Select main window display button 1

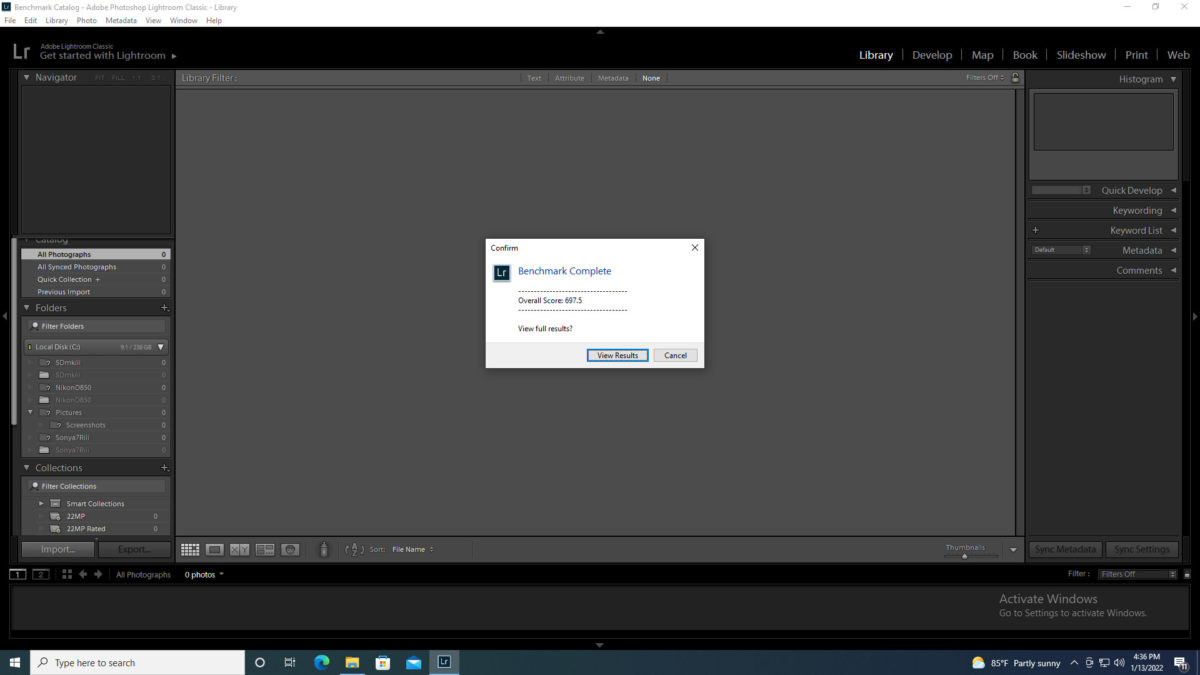tap(18, 574)
